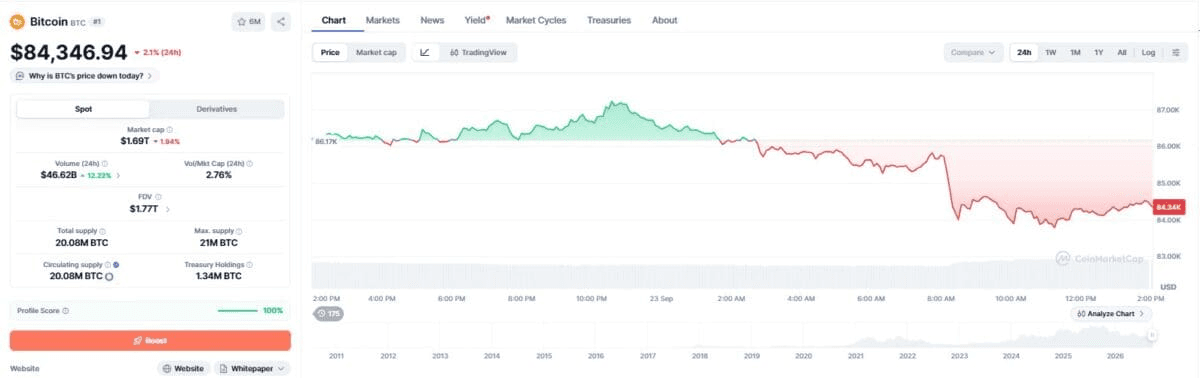Click the orange Boost button
The image size is (1200, 378).
[x=150, y=341]
